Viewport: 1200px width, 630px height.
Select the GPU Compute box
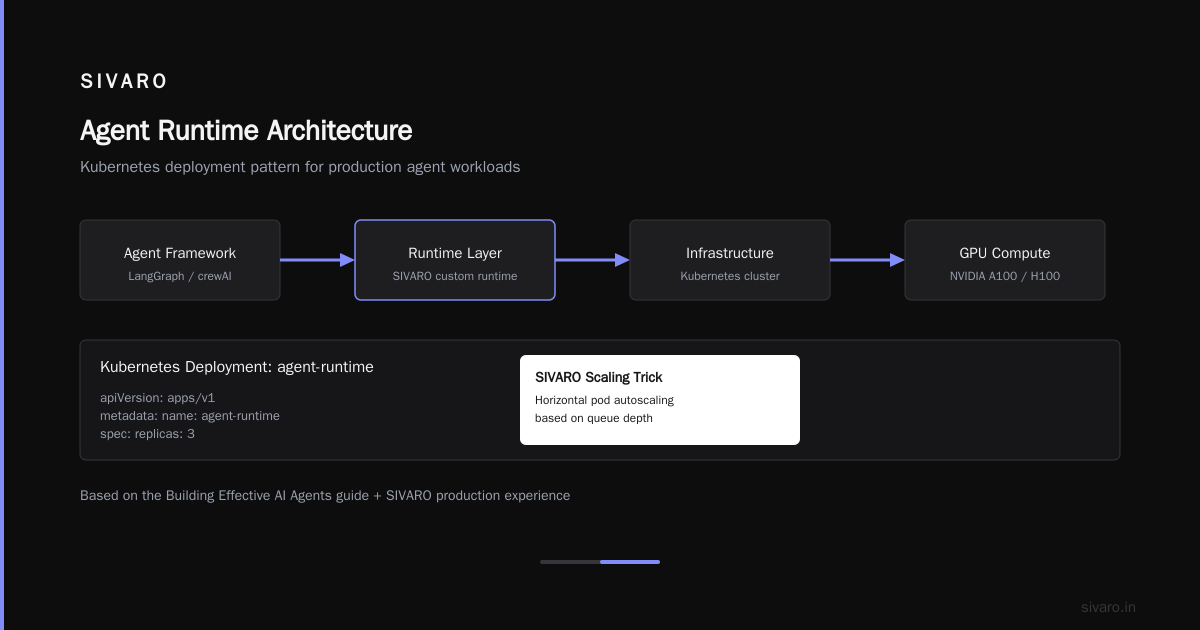pyautogui.click(x=1005, y=260)
